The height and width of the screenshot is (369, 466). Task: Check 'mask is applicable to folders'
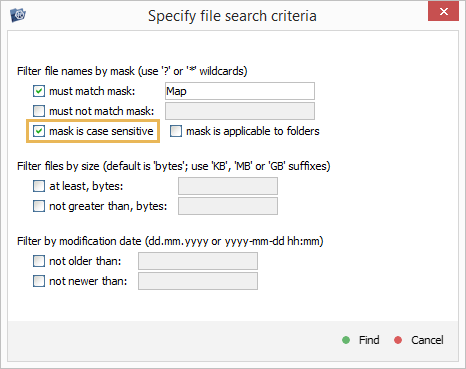176,131
